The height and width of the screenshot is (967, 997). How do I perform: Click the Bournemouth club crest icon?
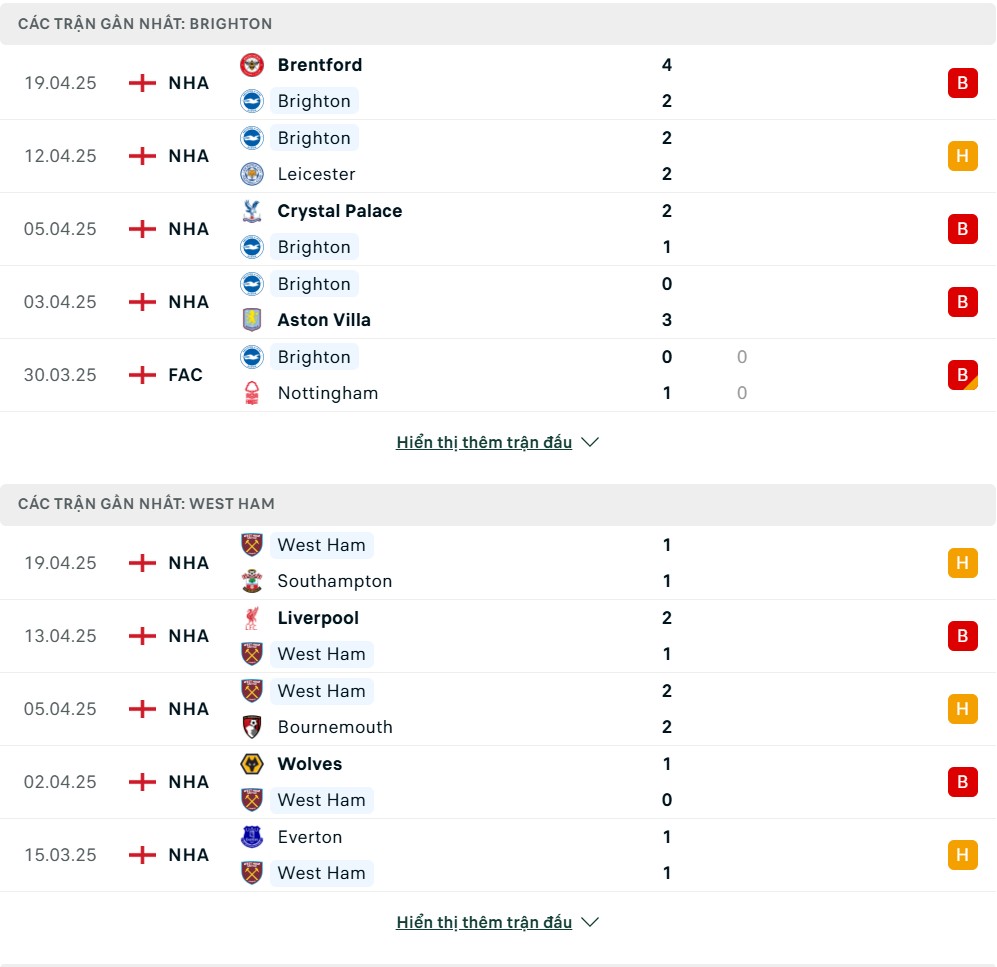click(x=252, y=727)
